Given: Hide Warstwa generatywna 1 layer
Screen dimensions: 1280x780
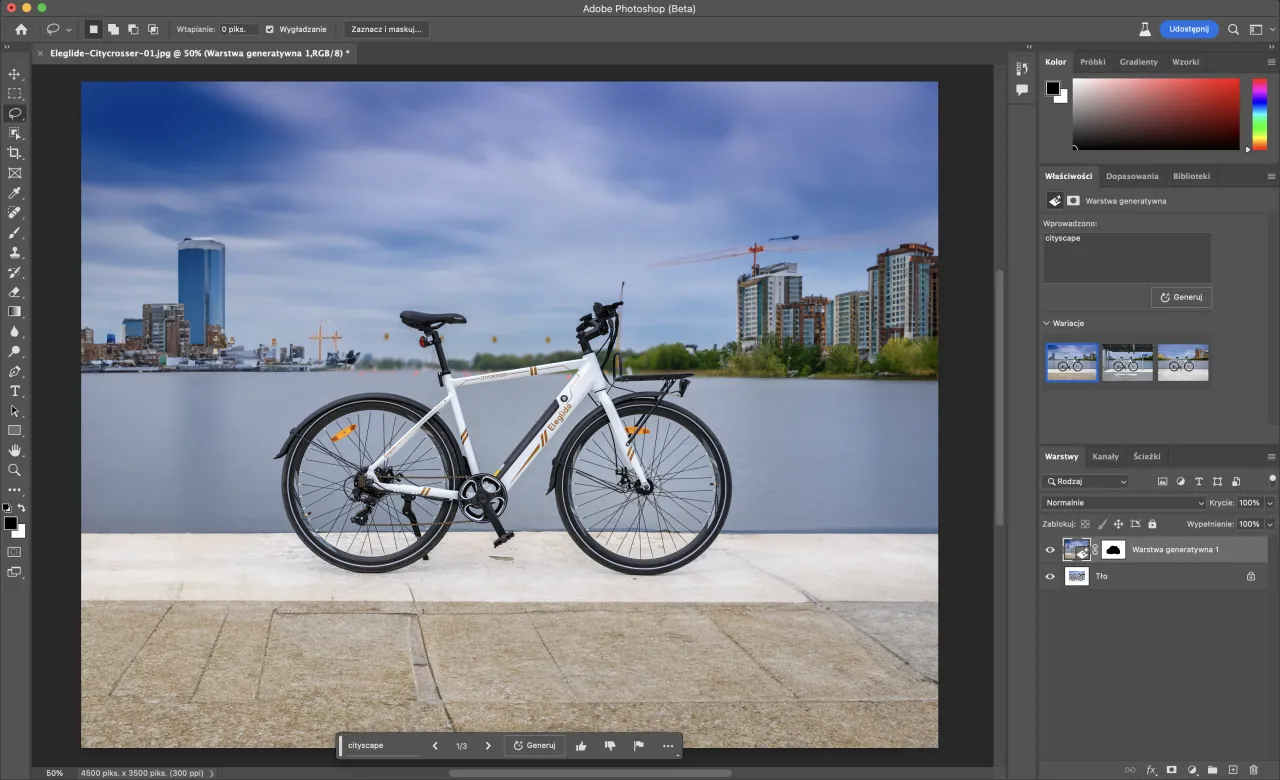Looking at the screenshot, I should tap(1050, 549).
